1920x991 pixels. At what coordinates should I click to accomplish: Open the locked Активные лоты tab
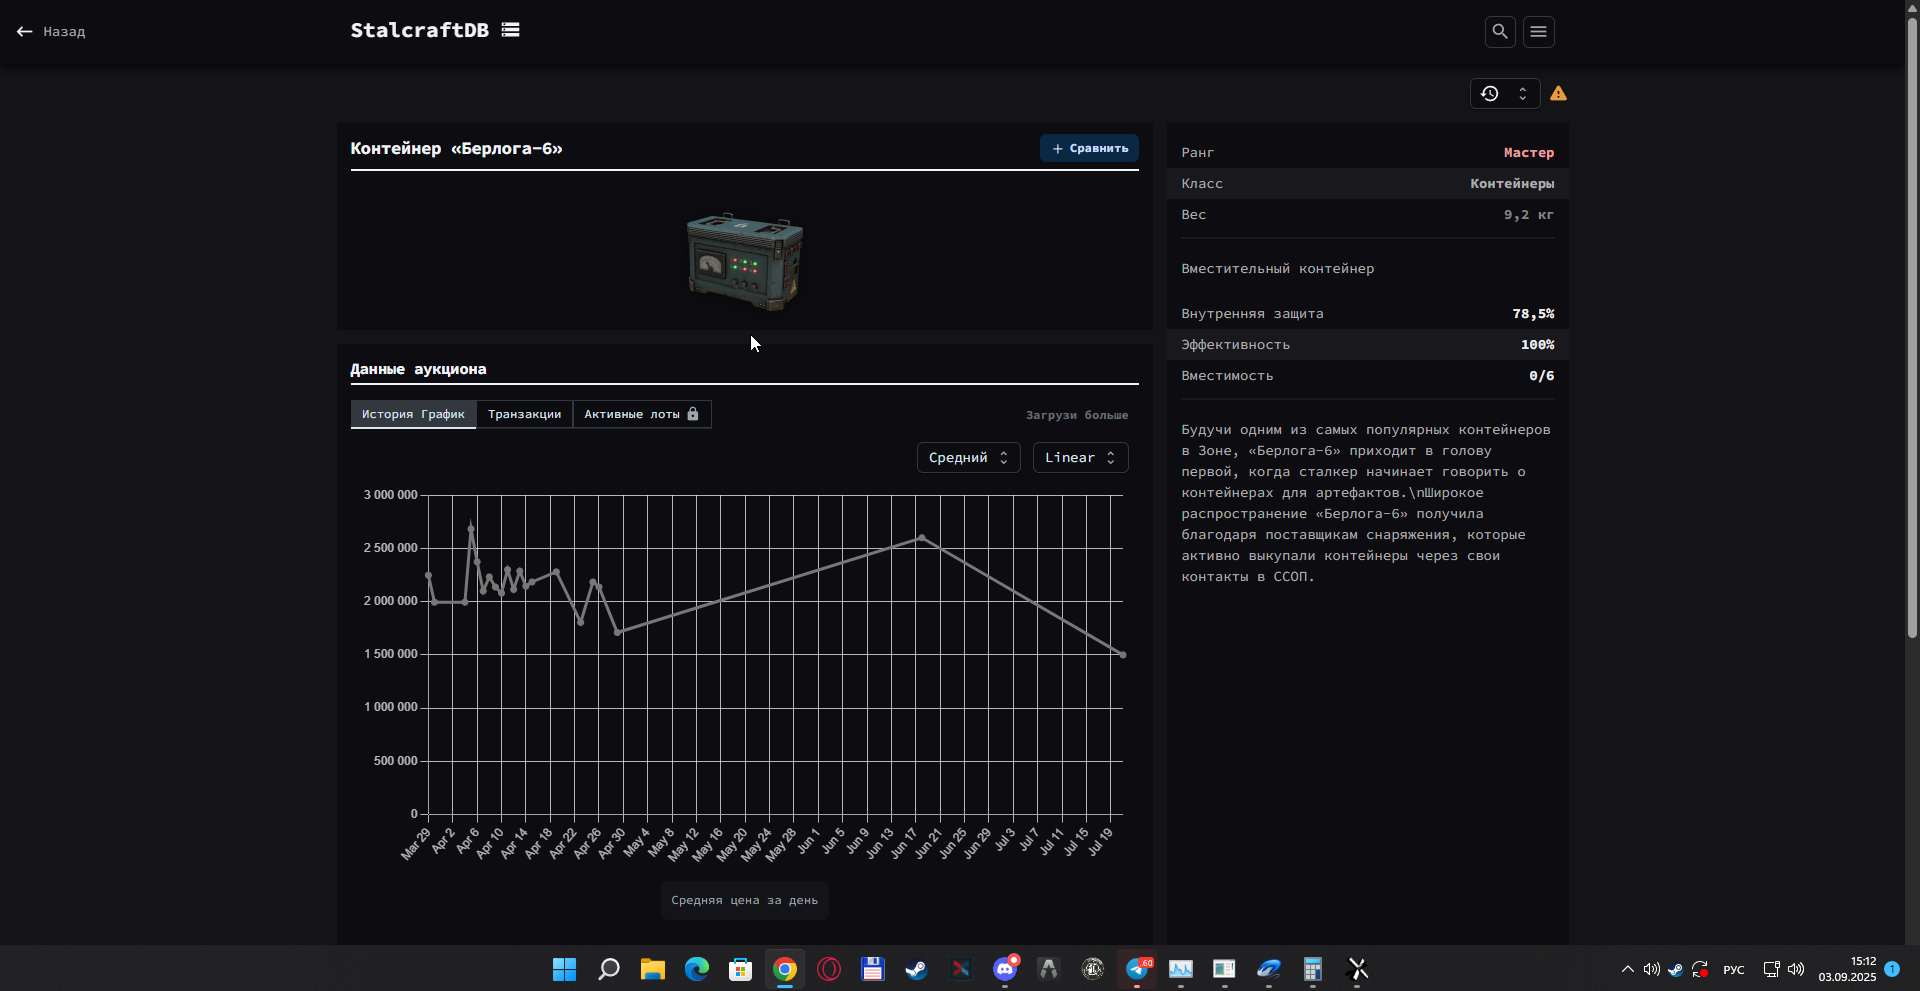(641, 414)
